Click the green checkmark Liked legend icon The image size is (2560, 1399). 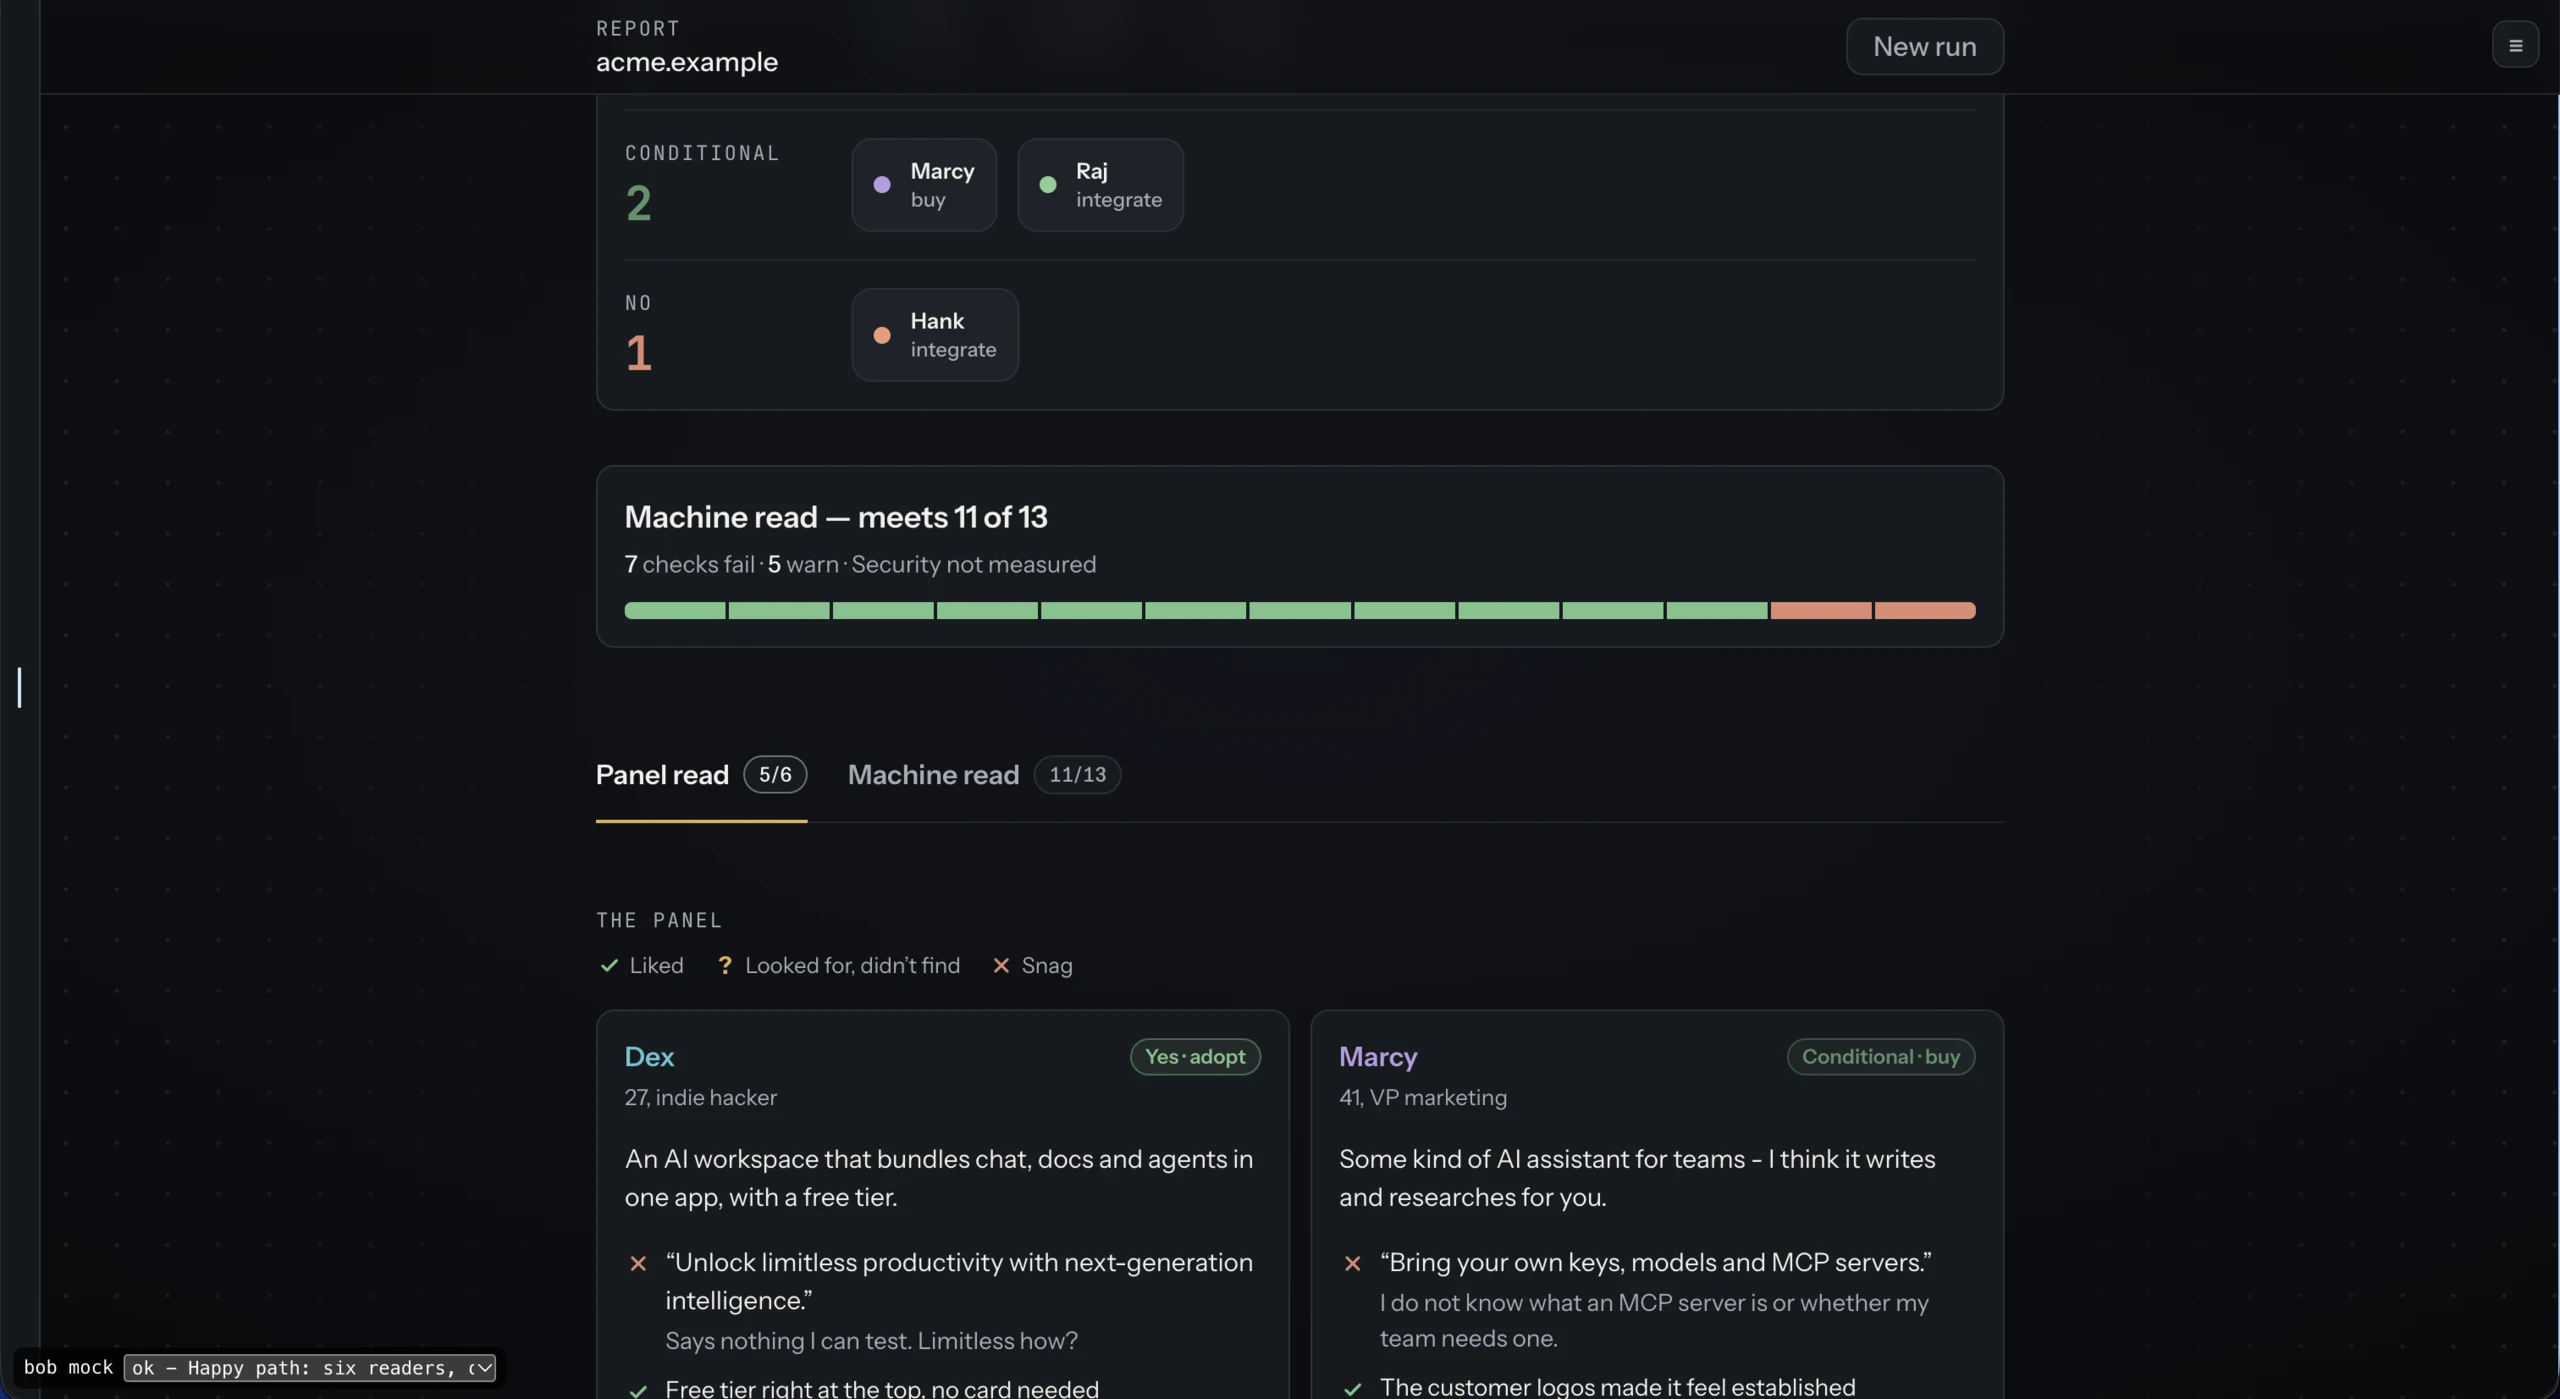[x=609, y=966]
